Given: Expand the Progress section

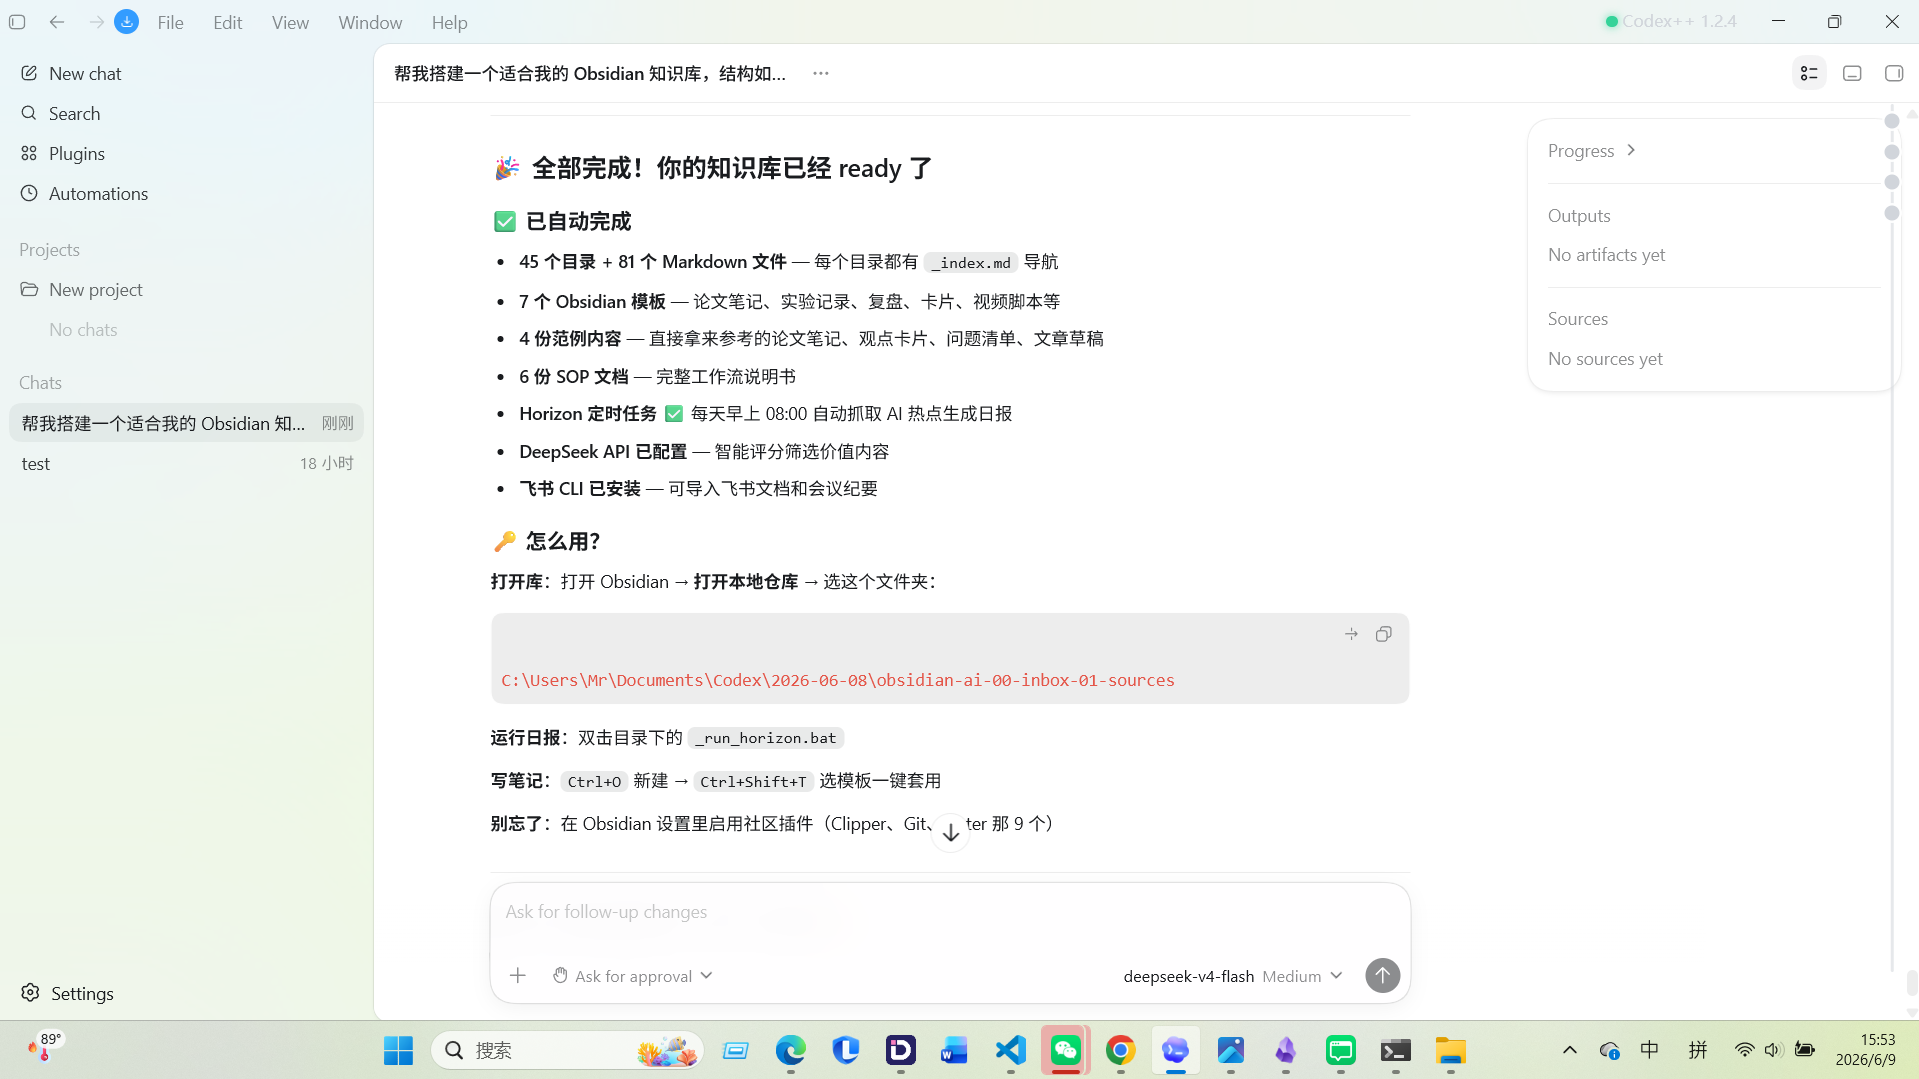Looking at the screenshot, I should click(x=1592, y=150).
